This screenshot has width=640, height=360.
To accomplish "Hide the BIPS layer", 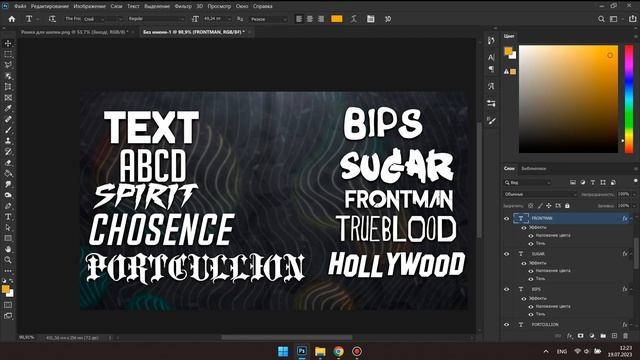I will click(507, 289).
